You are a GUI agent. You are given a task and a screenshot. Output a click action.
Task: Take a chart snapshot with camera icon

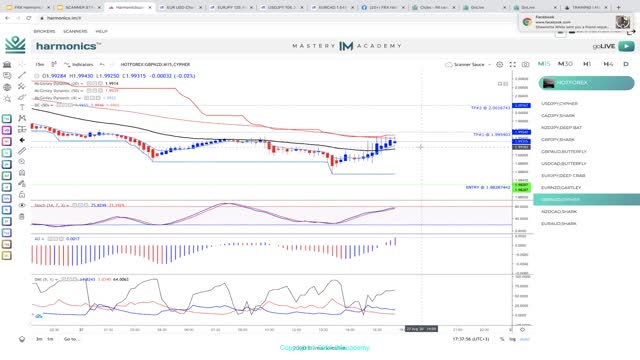526,64
